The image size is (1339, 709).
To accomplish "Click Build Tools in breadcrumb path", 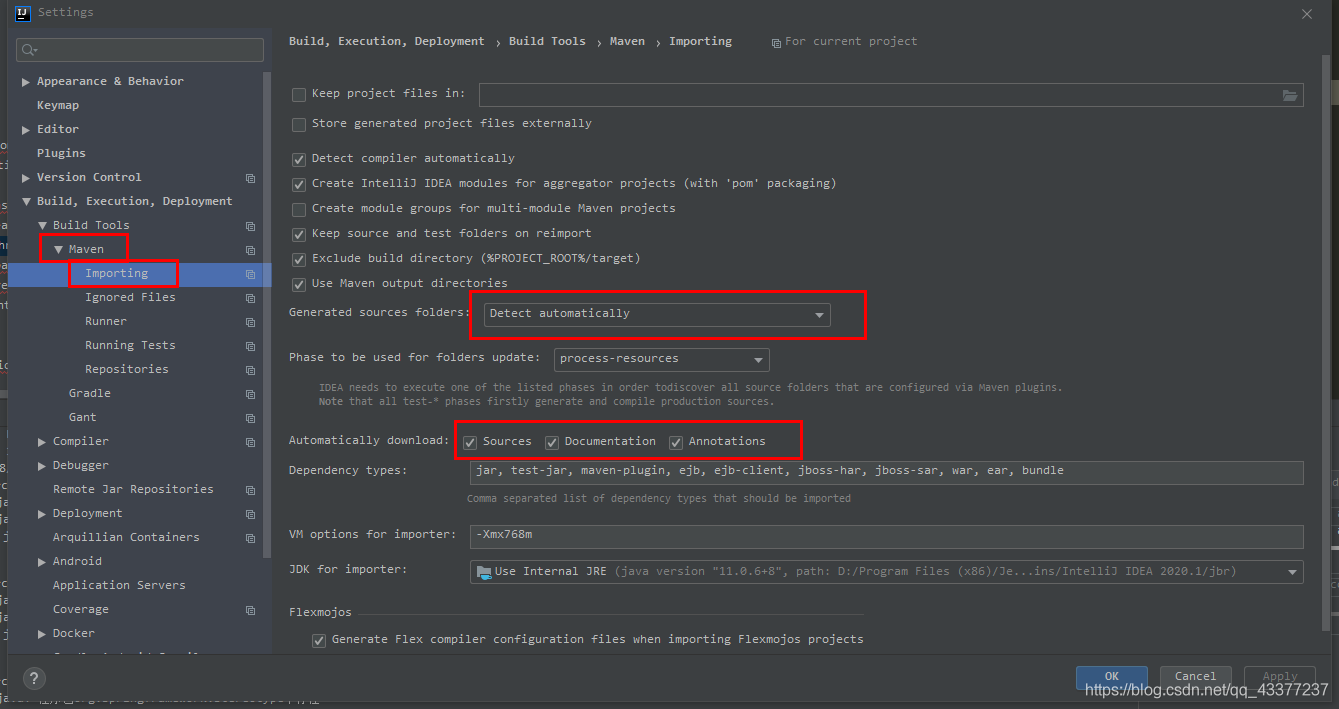I will 547,42.
